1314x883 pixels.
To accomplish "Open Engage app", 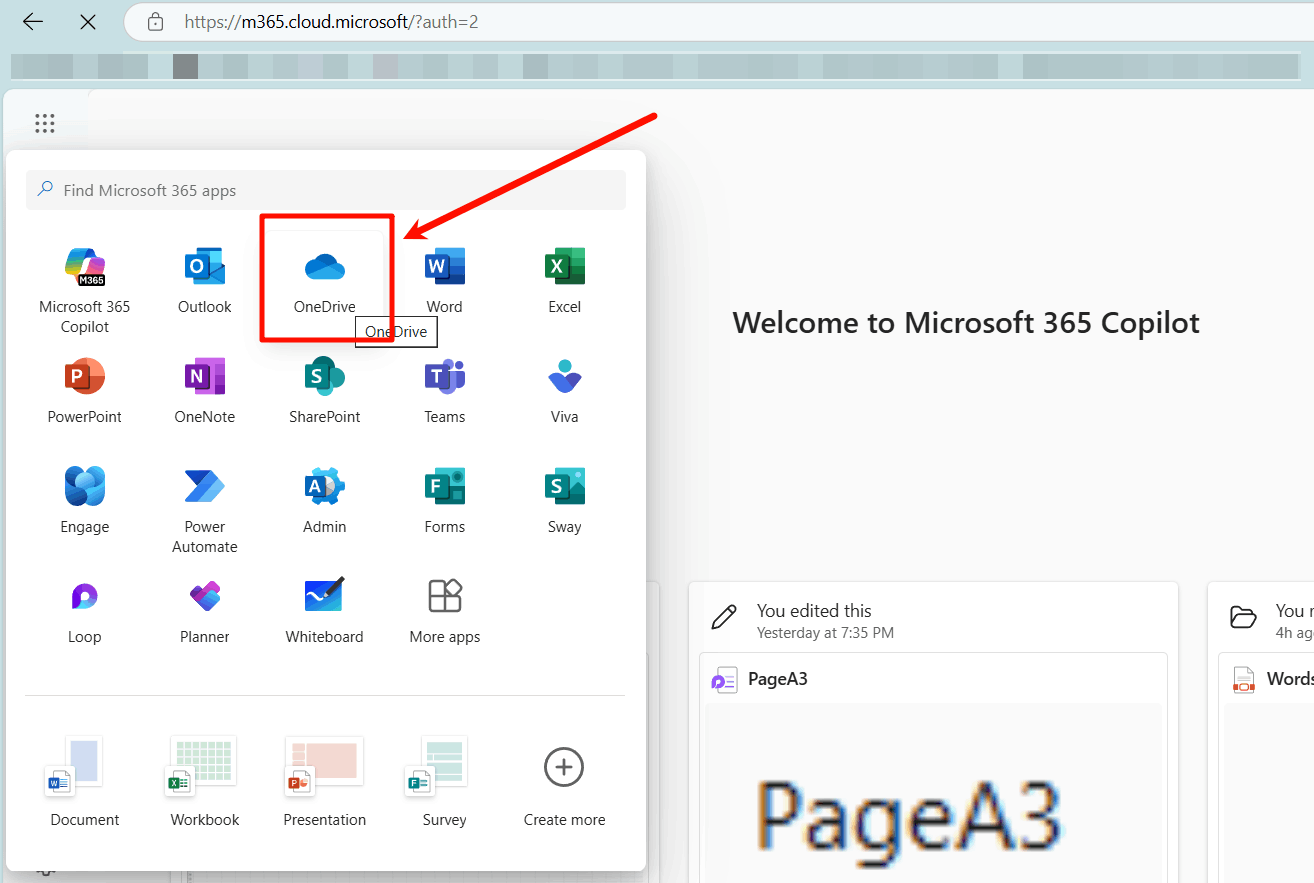I will (85, 500).
